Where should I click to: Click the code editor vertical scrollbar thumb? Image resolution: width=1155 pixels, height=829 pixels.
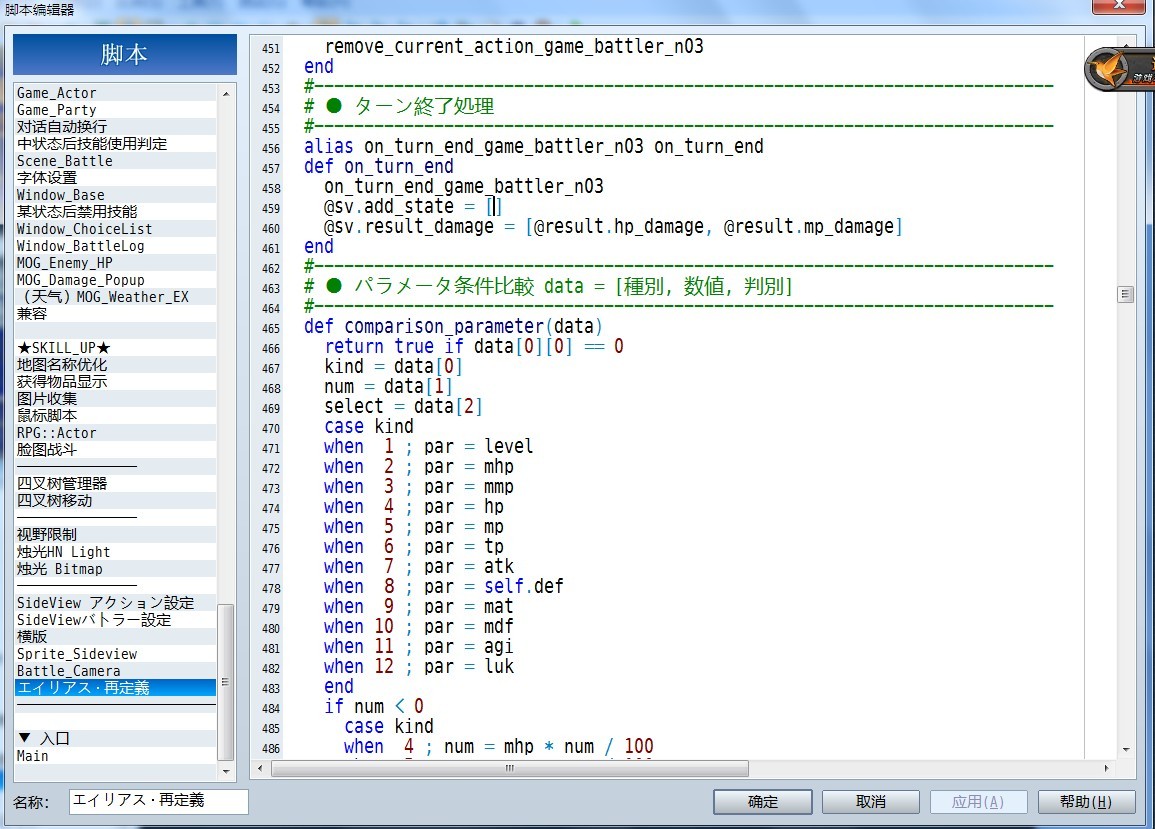[1125, 295]
